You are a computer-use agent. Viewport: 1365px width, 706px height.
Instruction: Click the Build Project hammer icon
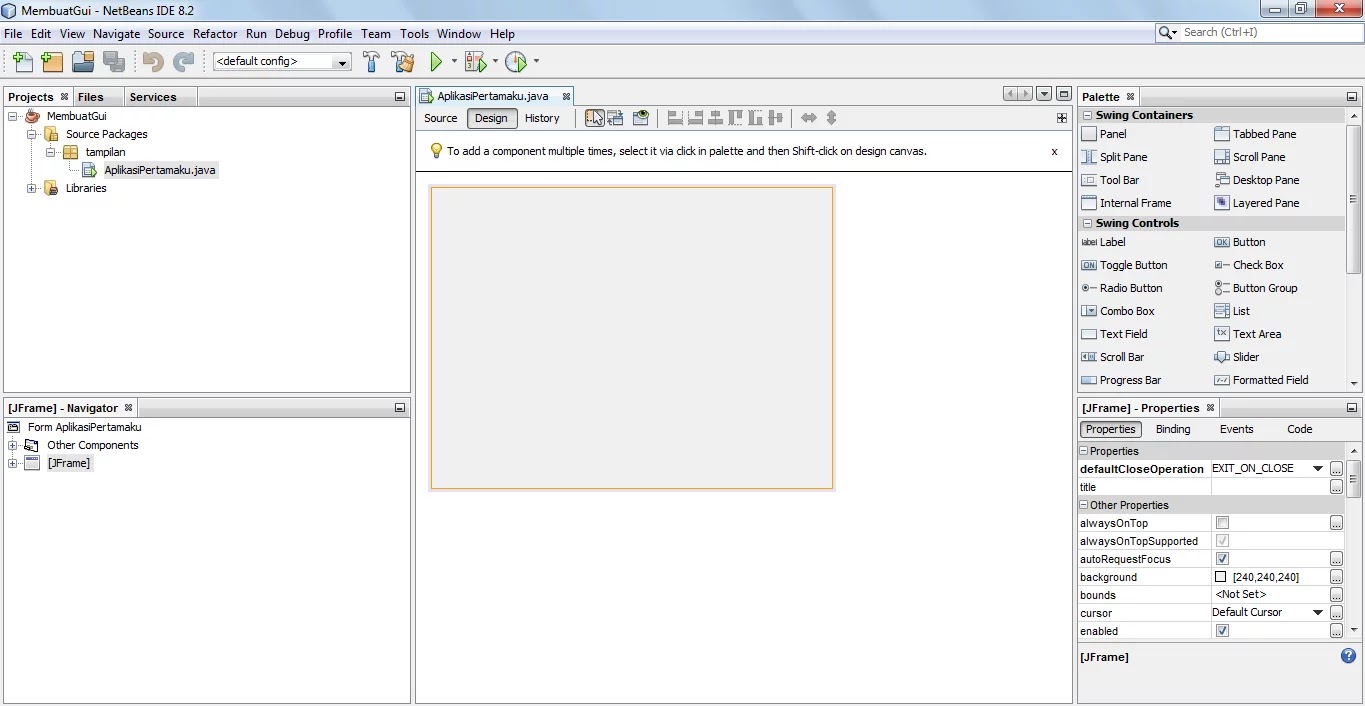pos(371,61)
